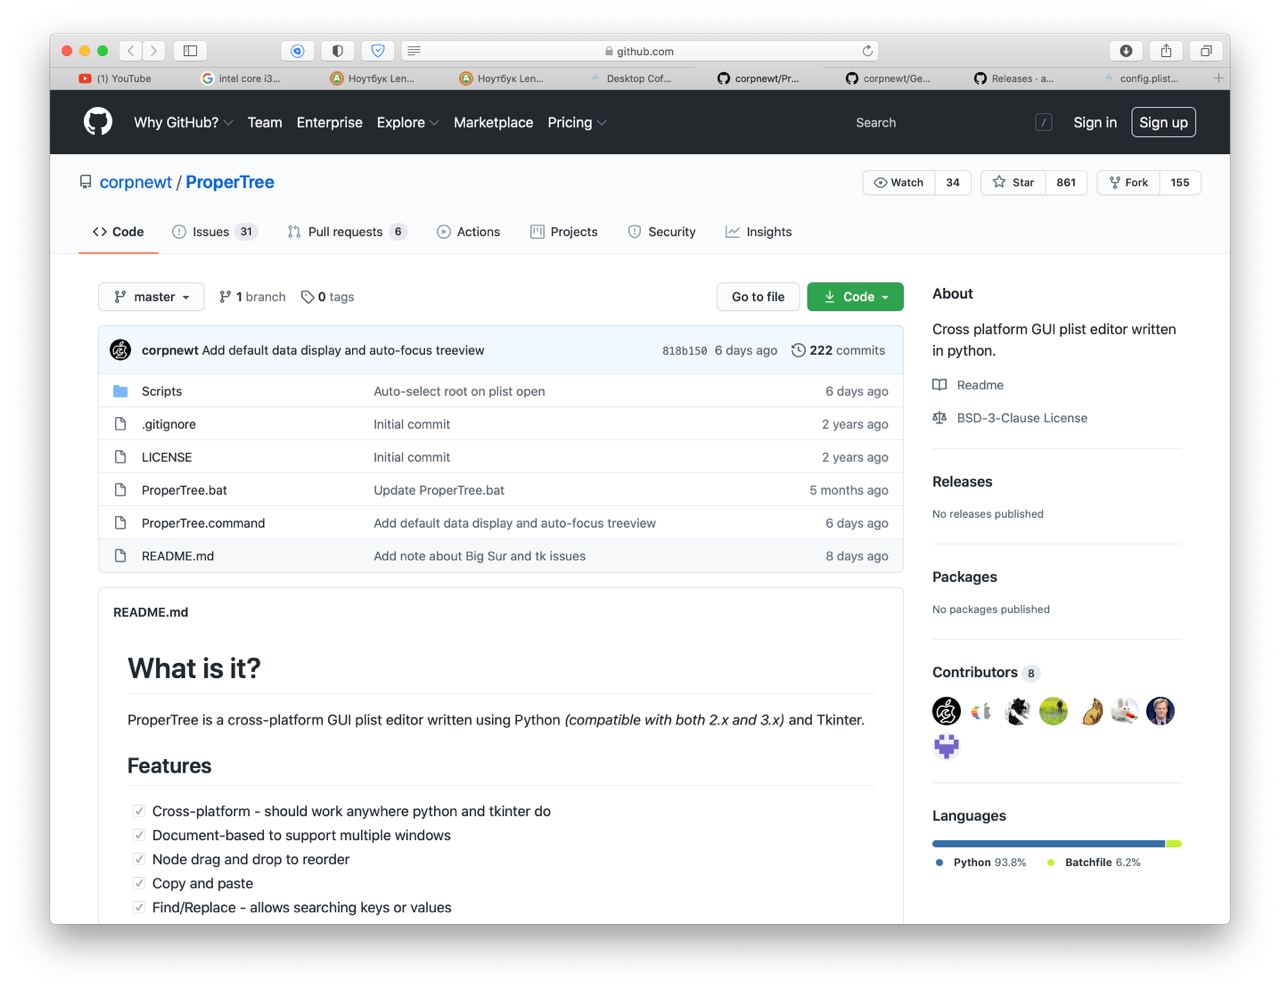Click Python 93.8% language entry
Screen dimensions: 1280x990
[980, 862]
